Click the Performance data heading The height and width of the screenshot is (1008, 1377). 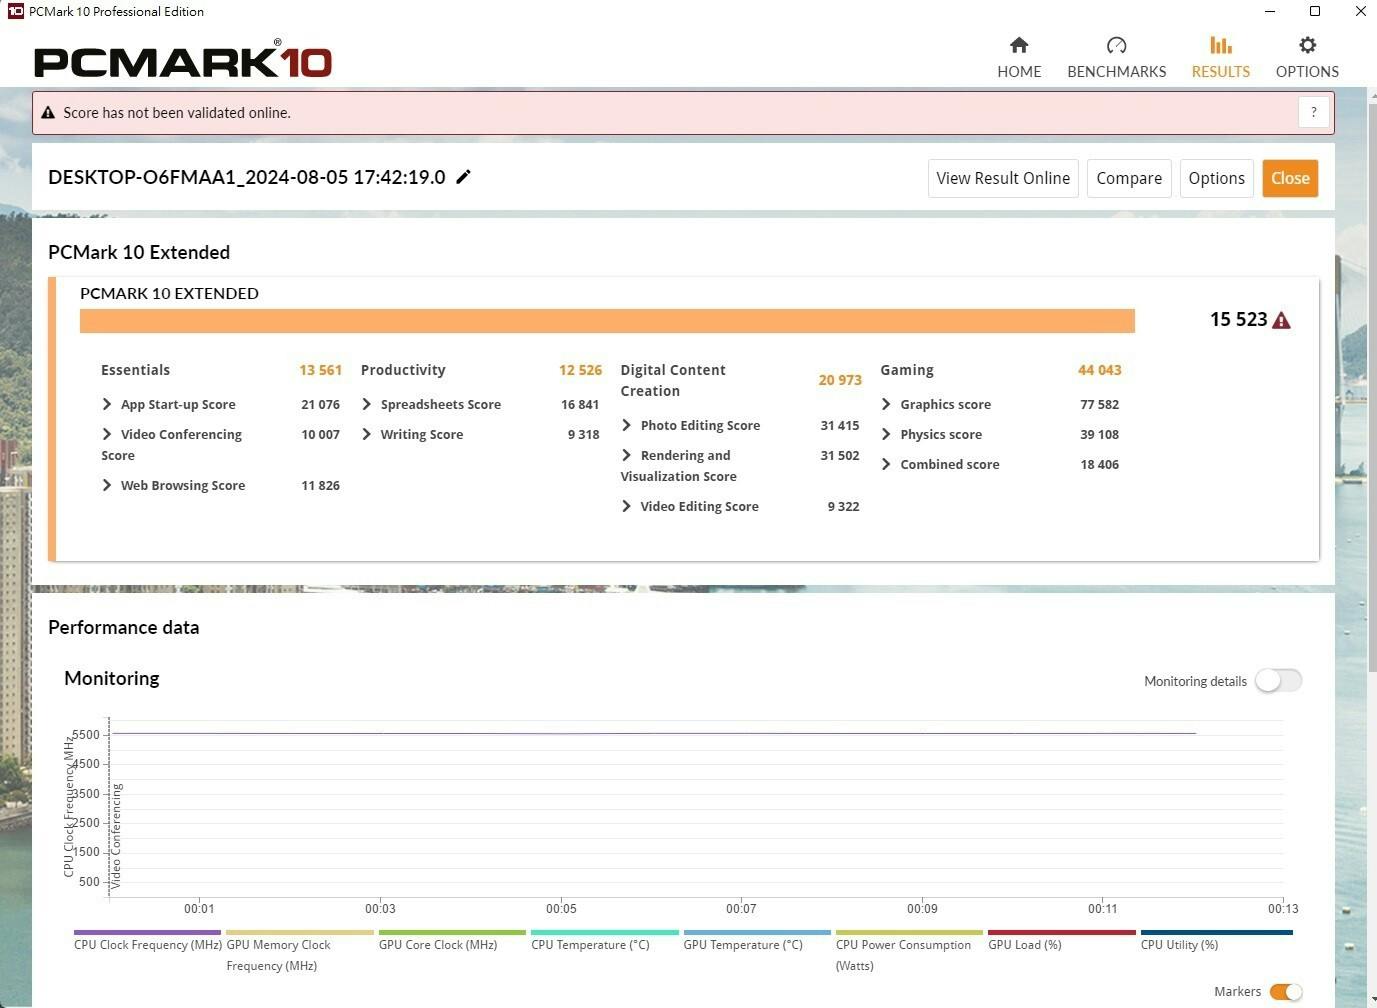coord(124,627)
